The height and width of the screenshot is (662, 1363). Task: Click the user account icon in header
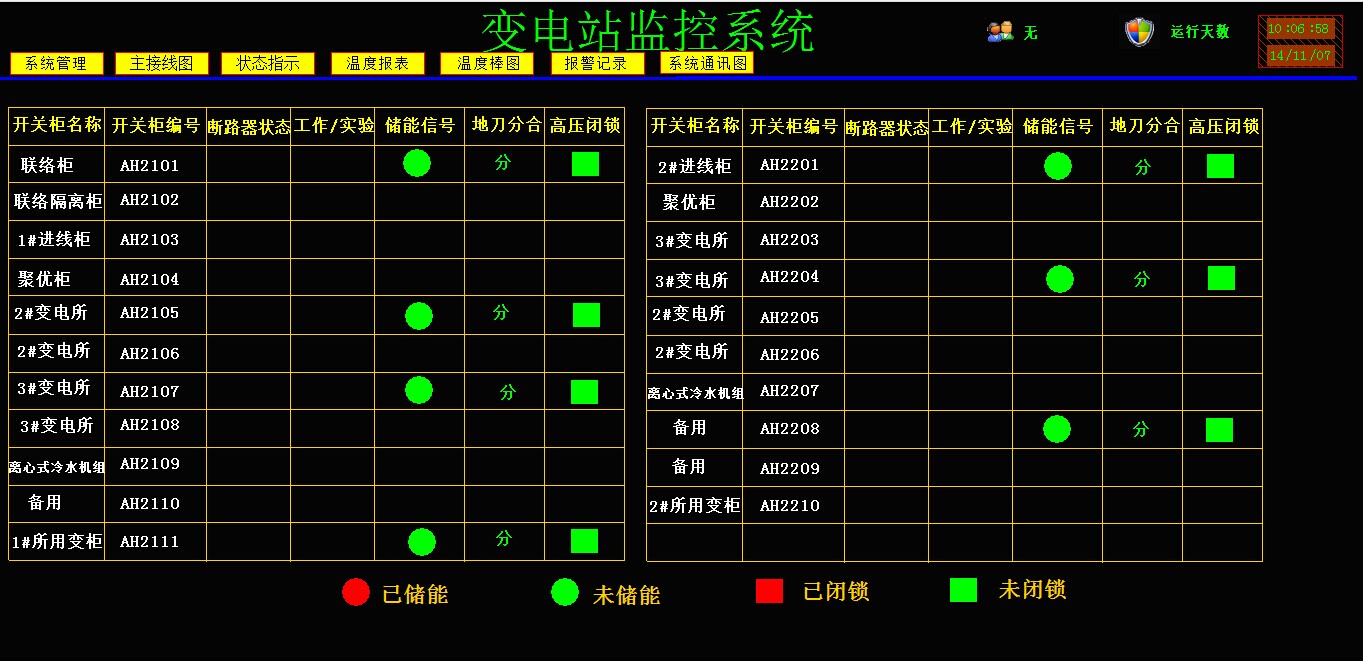pyautogui.click(x=1000, y=32)
